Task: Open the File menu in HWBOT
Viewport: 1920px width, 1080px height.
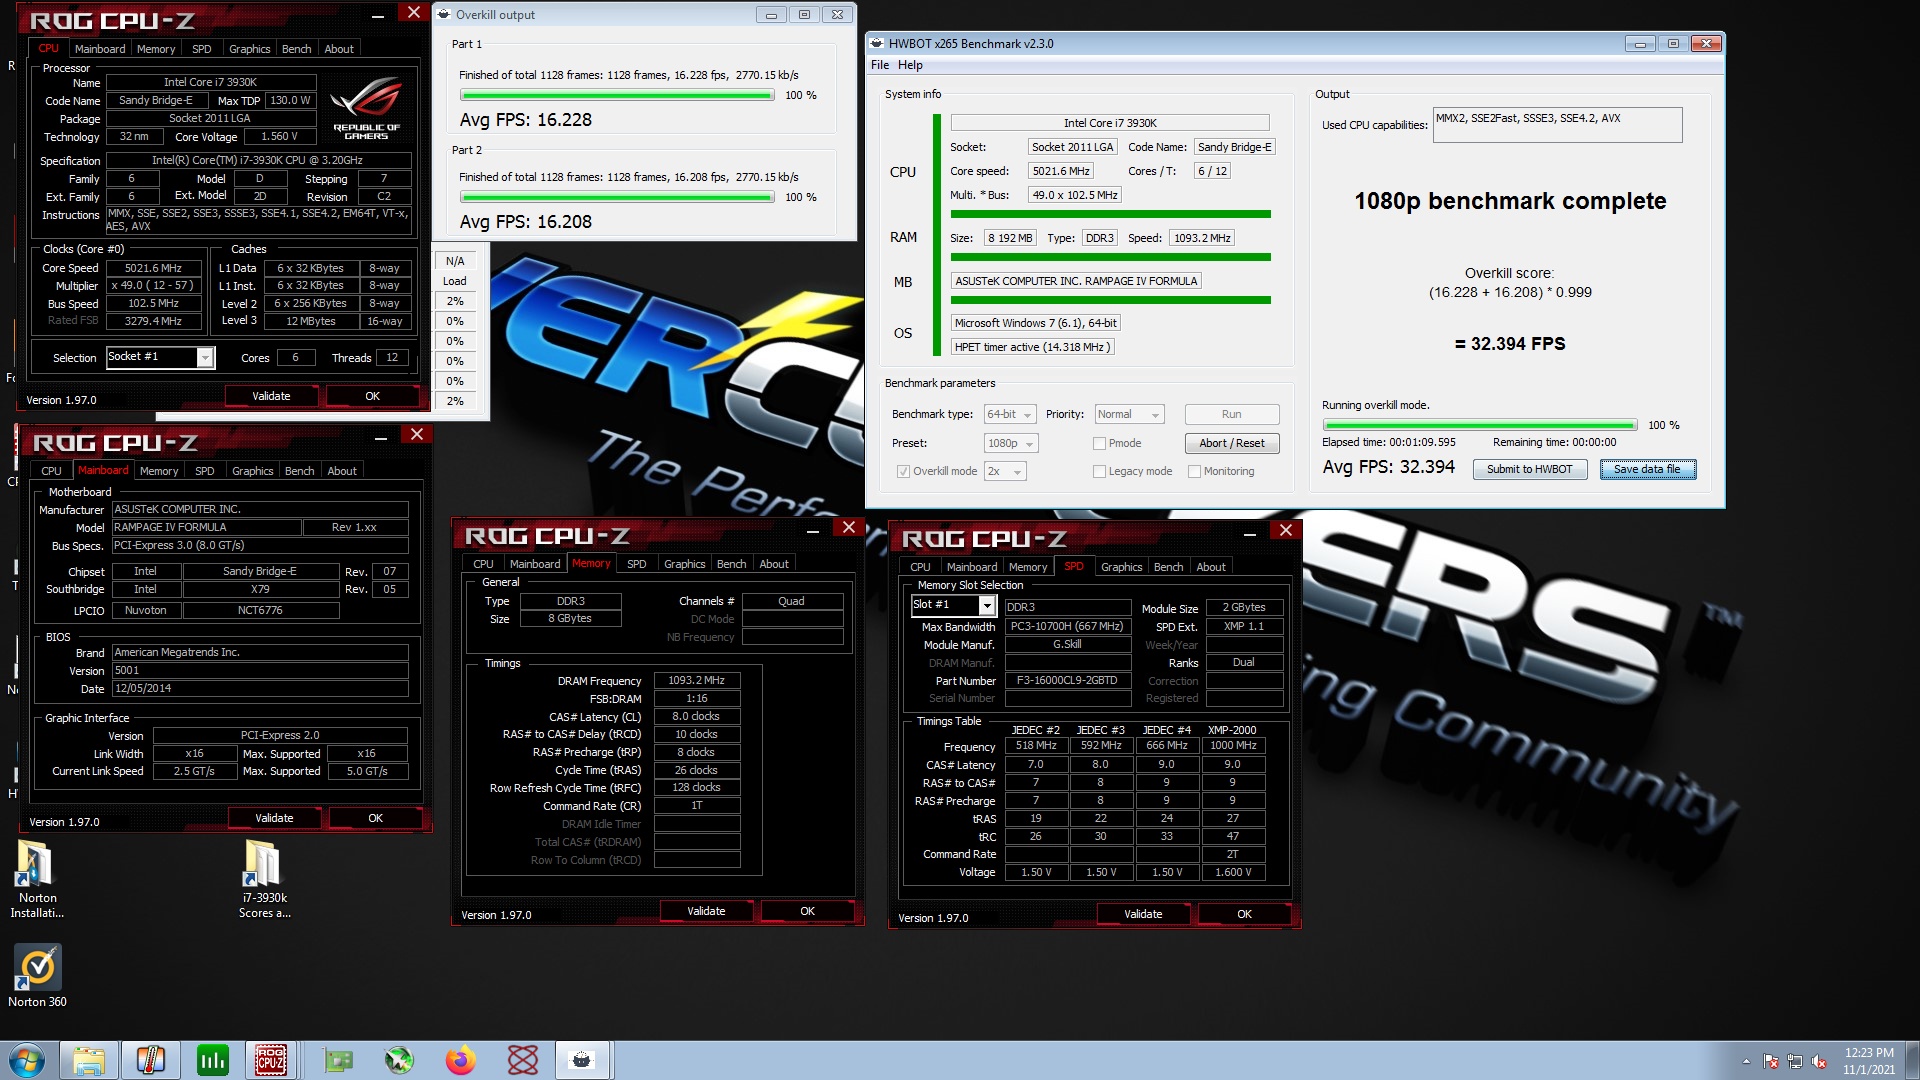Action: click(880, 65)
